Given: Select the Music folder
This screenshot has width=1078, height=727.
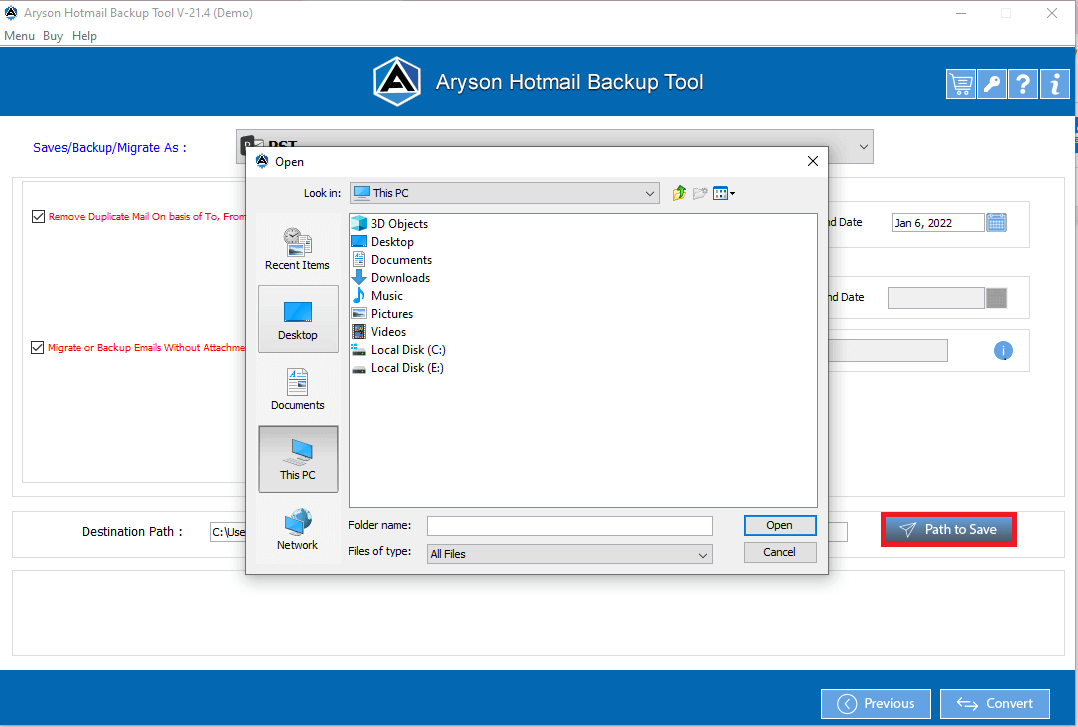Looking at the screenshot, I should coord(377,295).
